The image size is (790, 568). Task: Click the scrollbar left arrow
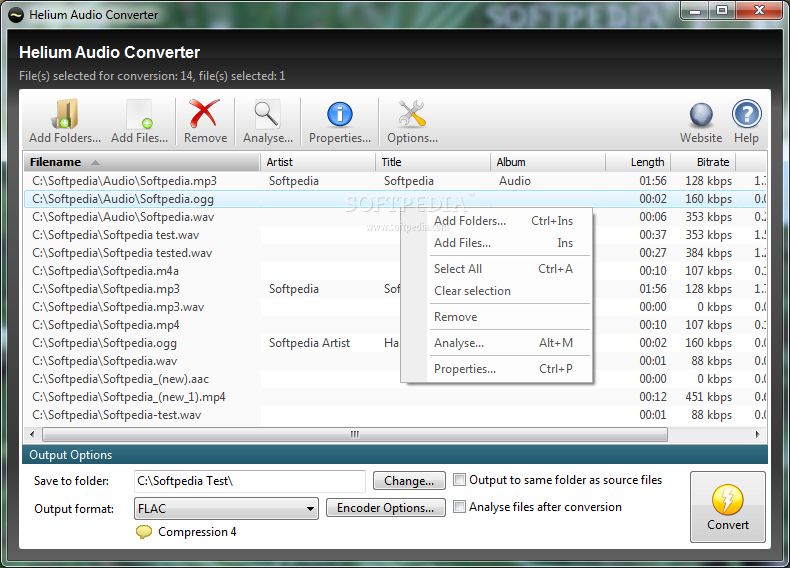coord(32,434)
